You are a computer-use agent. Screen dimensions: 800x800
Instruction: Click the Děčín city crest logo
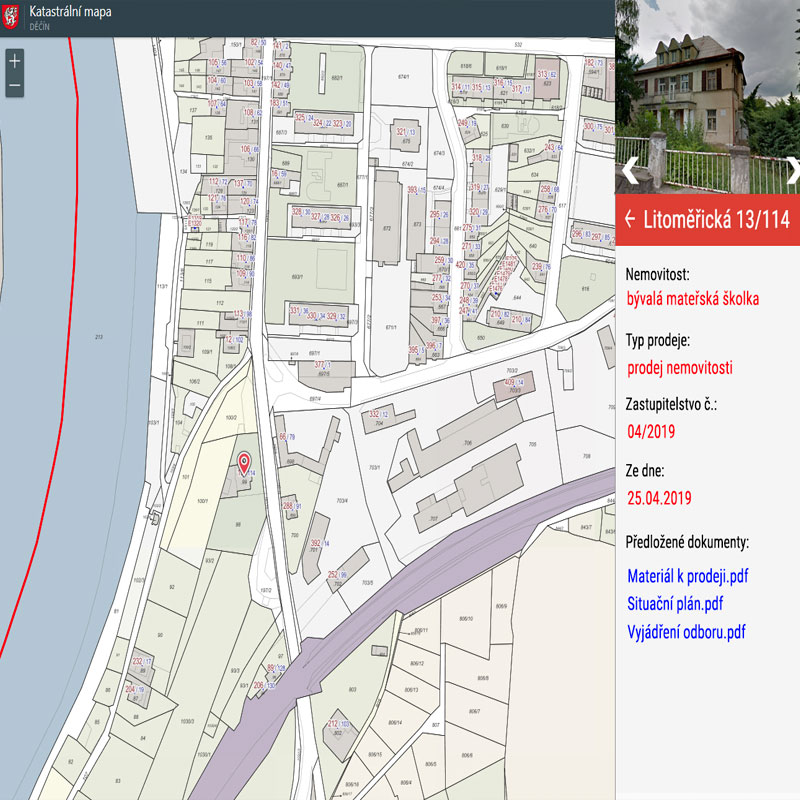(x=12, y=17)
